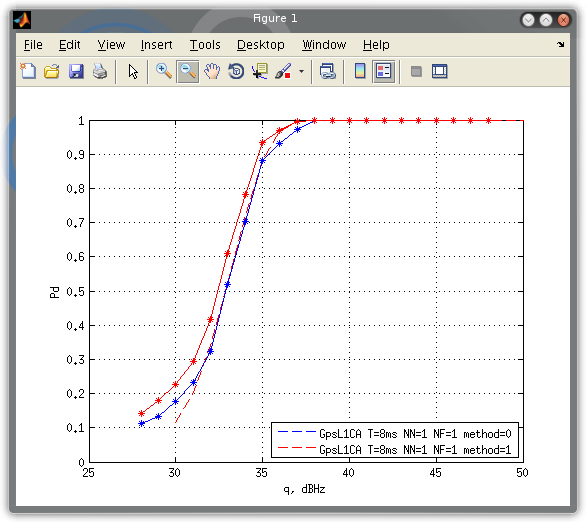Select the method=1 legend entry
586x522 pixels.
click(x=395, y=450)
